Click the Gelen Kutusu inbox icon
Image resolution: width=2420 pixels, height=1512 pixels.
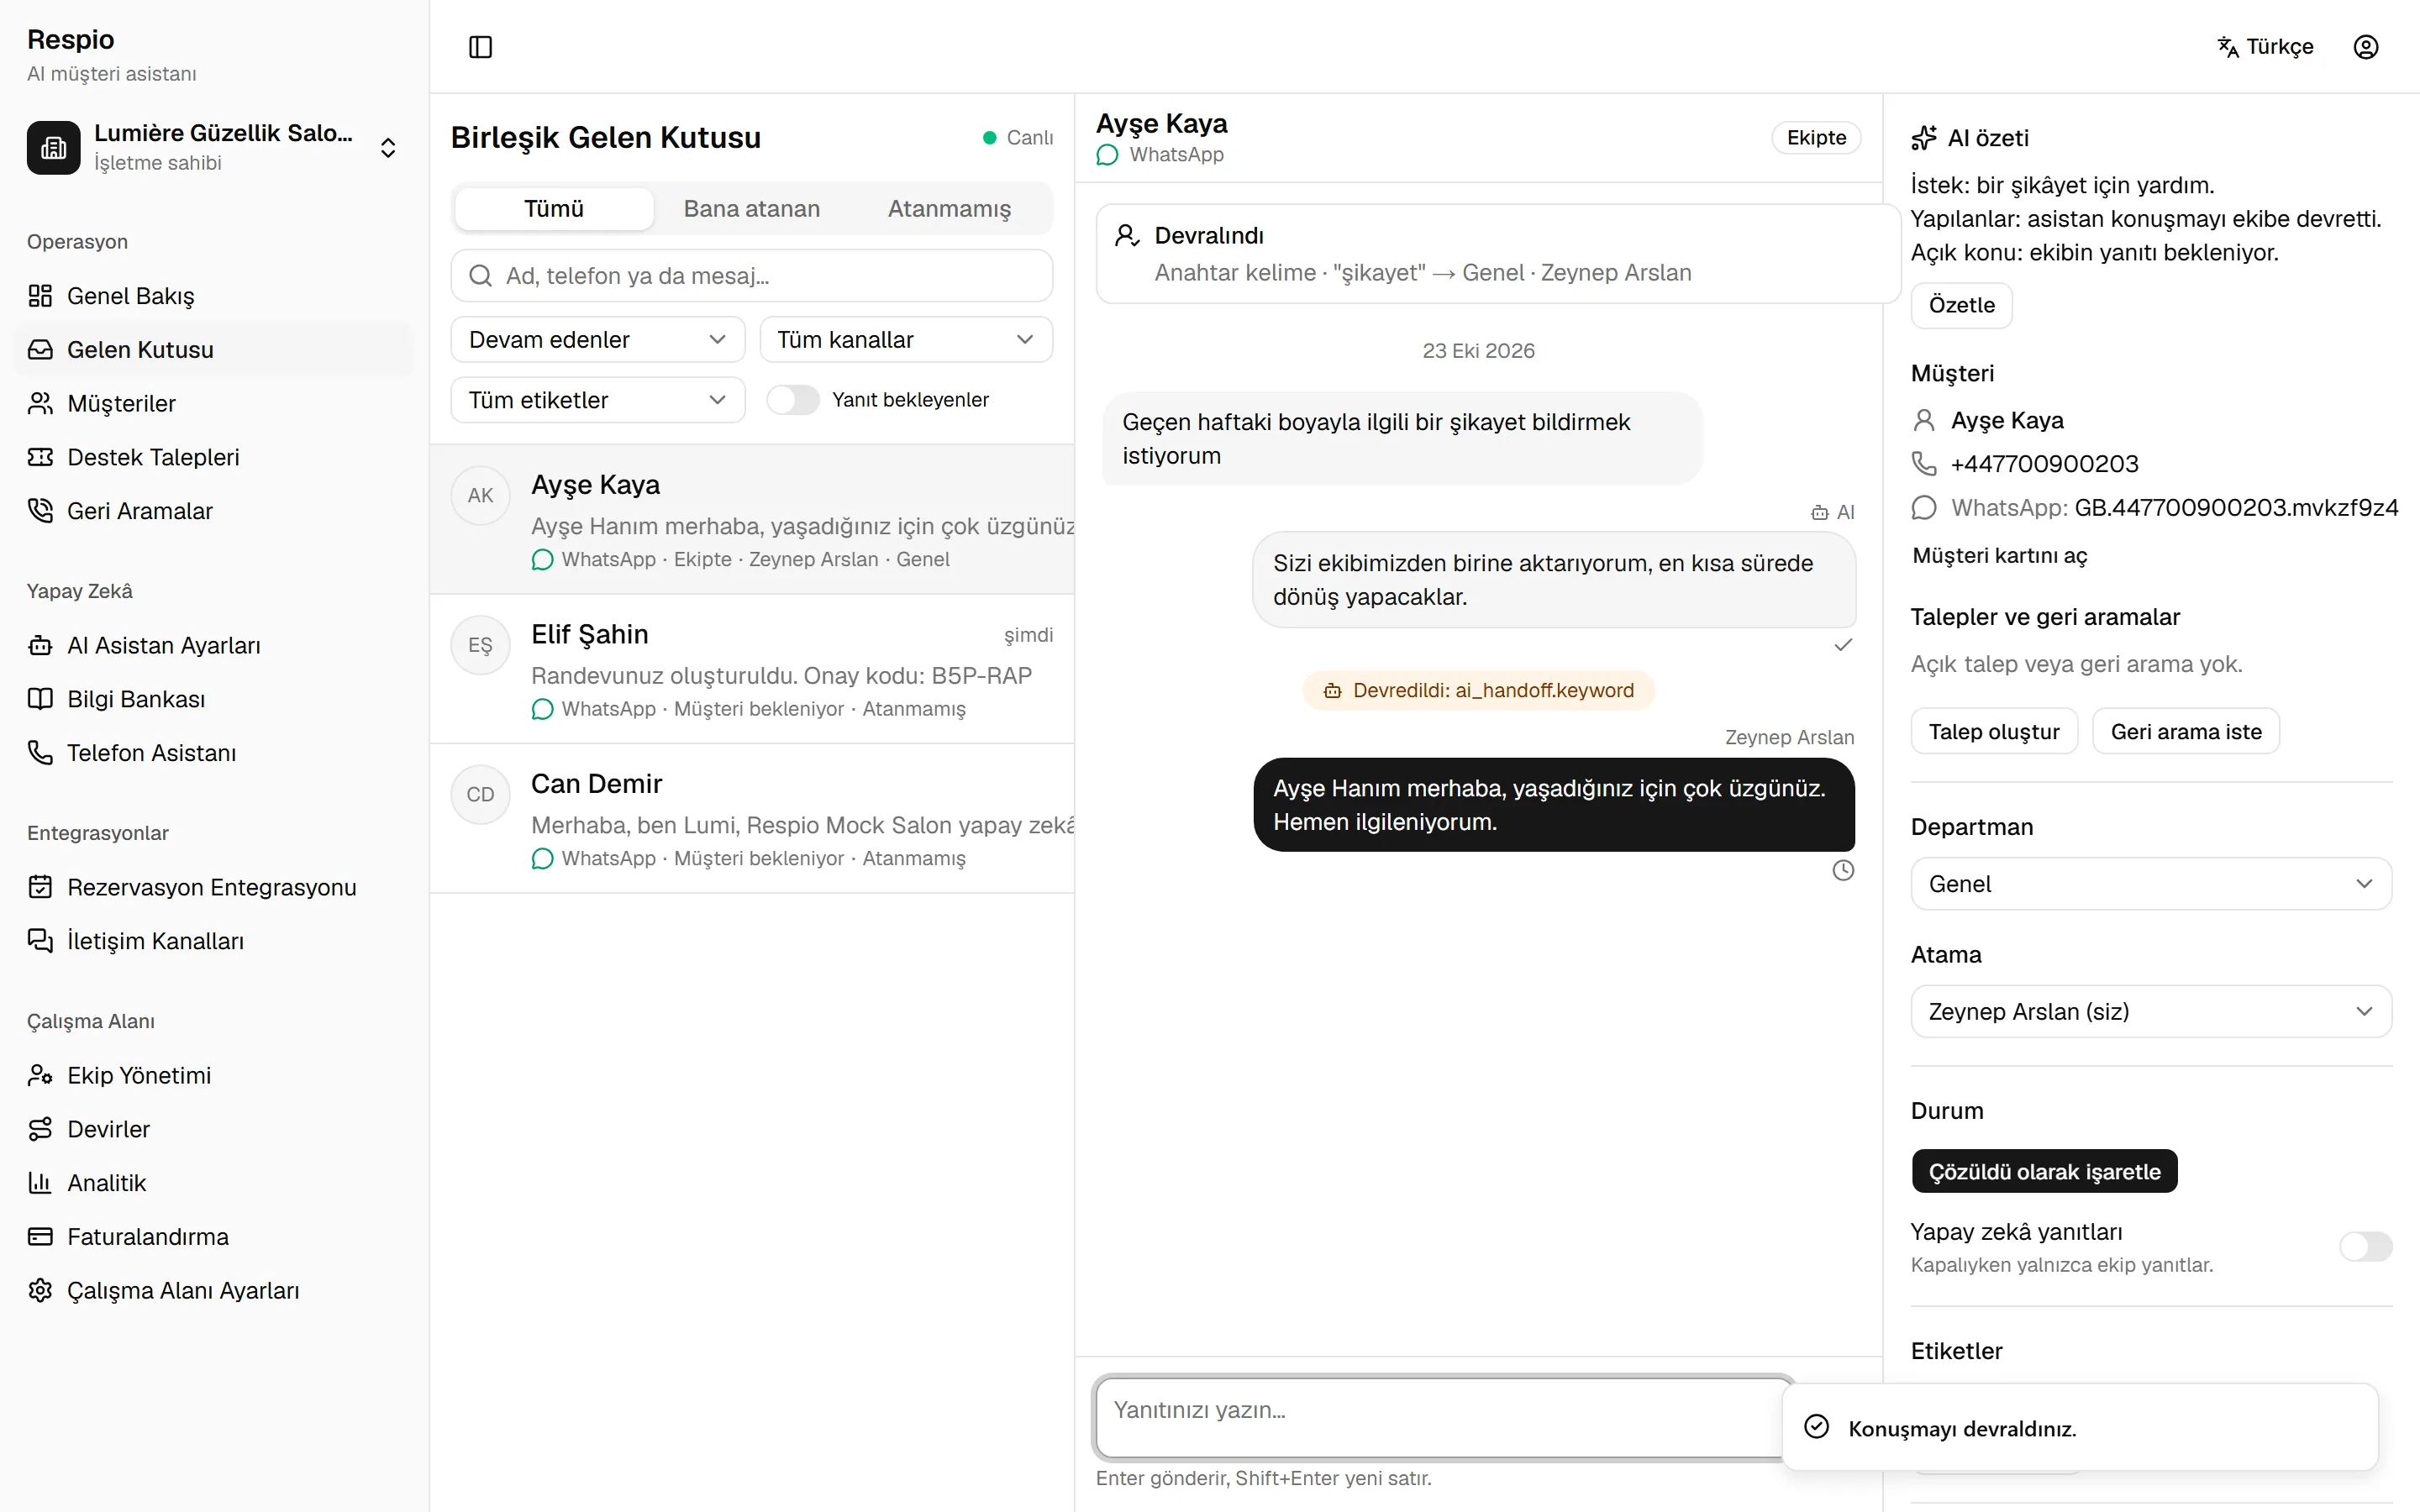click(x=40, y=350)
